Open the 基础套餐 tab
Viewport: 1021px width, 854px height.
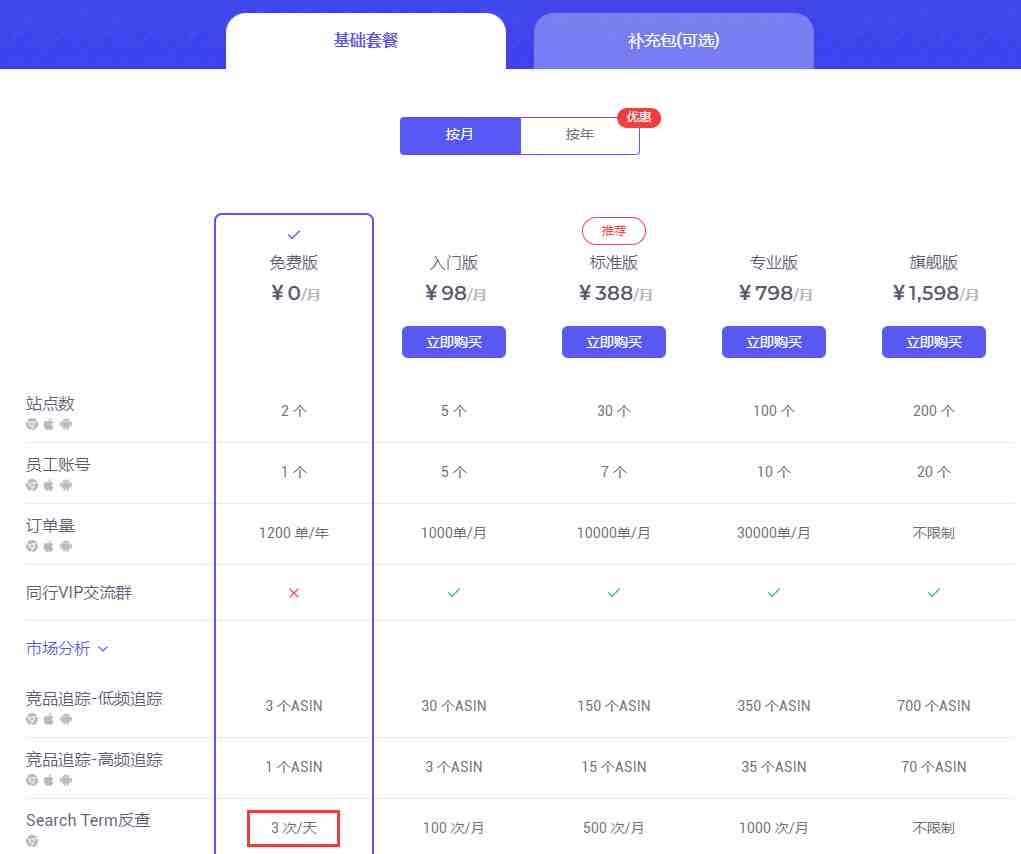tap(366, 40)
